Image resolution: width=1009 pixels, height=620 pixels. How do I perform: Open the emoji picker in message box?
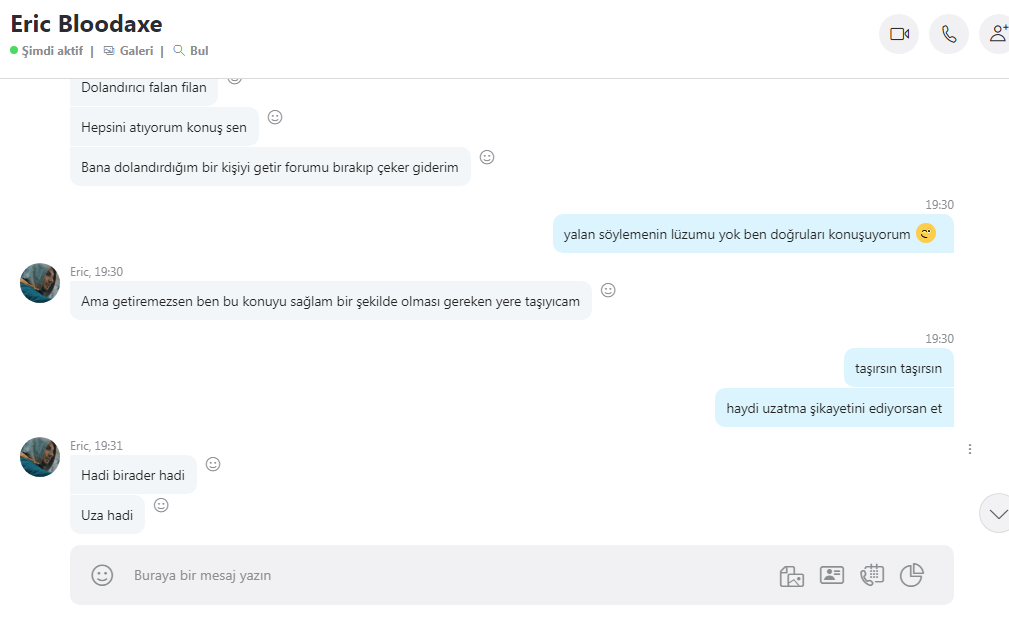102,575
